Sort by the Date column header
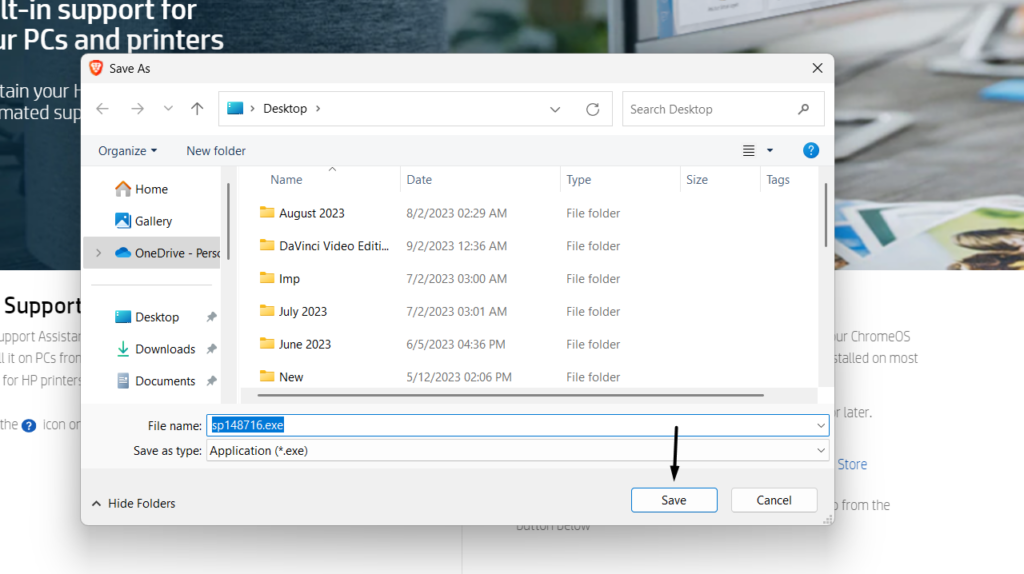The height and width of the screenshot is (574, 1024). (x=419, y=180)
